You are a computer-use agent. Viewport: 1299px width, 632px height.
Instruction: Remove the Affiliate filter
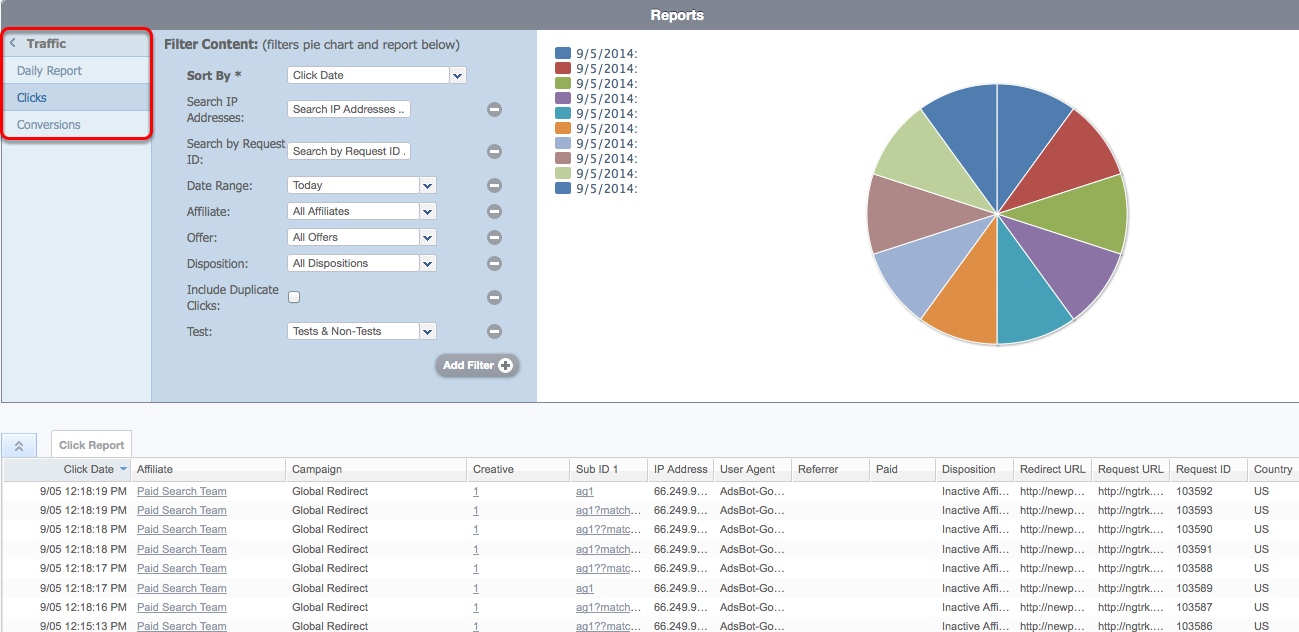[494, 211]
